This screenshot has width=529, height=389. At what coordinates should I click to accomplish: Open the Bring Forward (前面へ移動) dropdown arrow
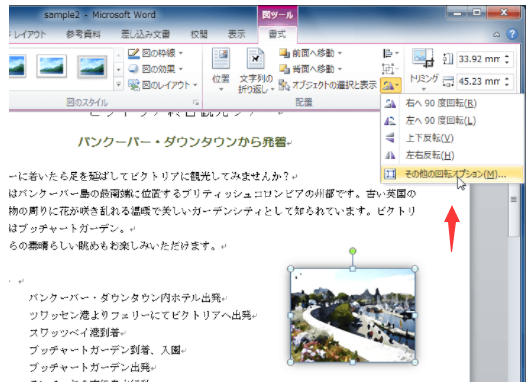tap(340, 53)
